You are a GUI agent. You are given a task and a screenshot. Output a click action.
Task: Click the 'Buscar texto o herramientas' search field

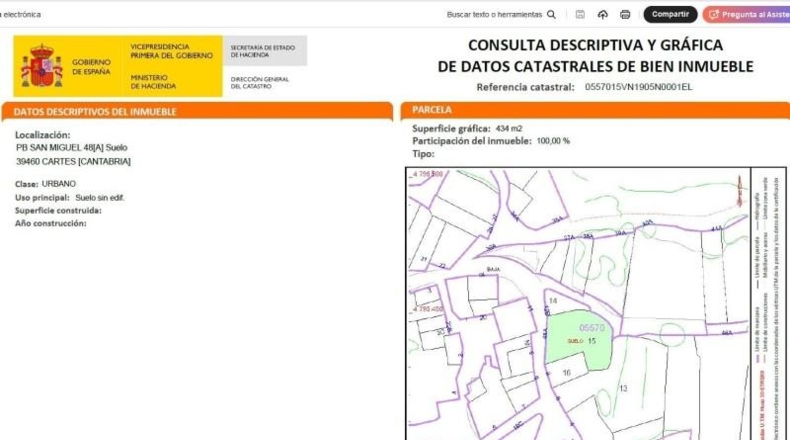pyautogui.click(x=494, y=15)
